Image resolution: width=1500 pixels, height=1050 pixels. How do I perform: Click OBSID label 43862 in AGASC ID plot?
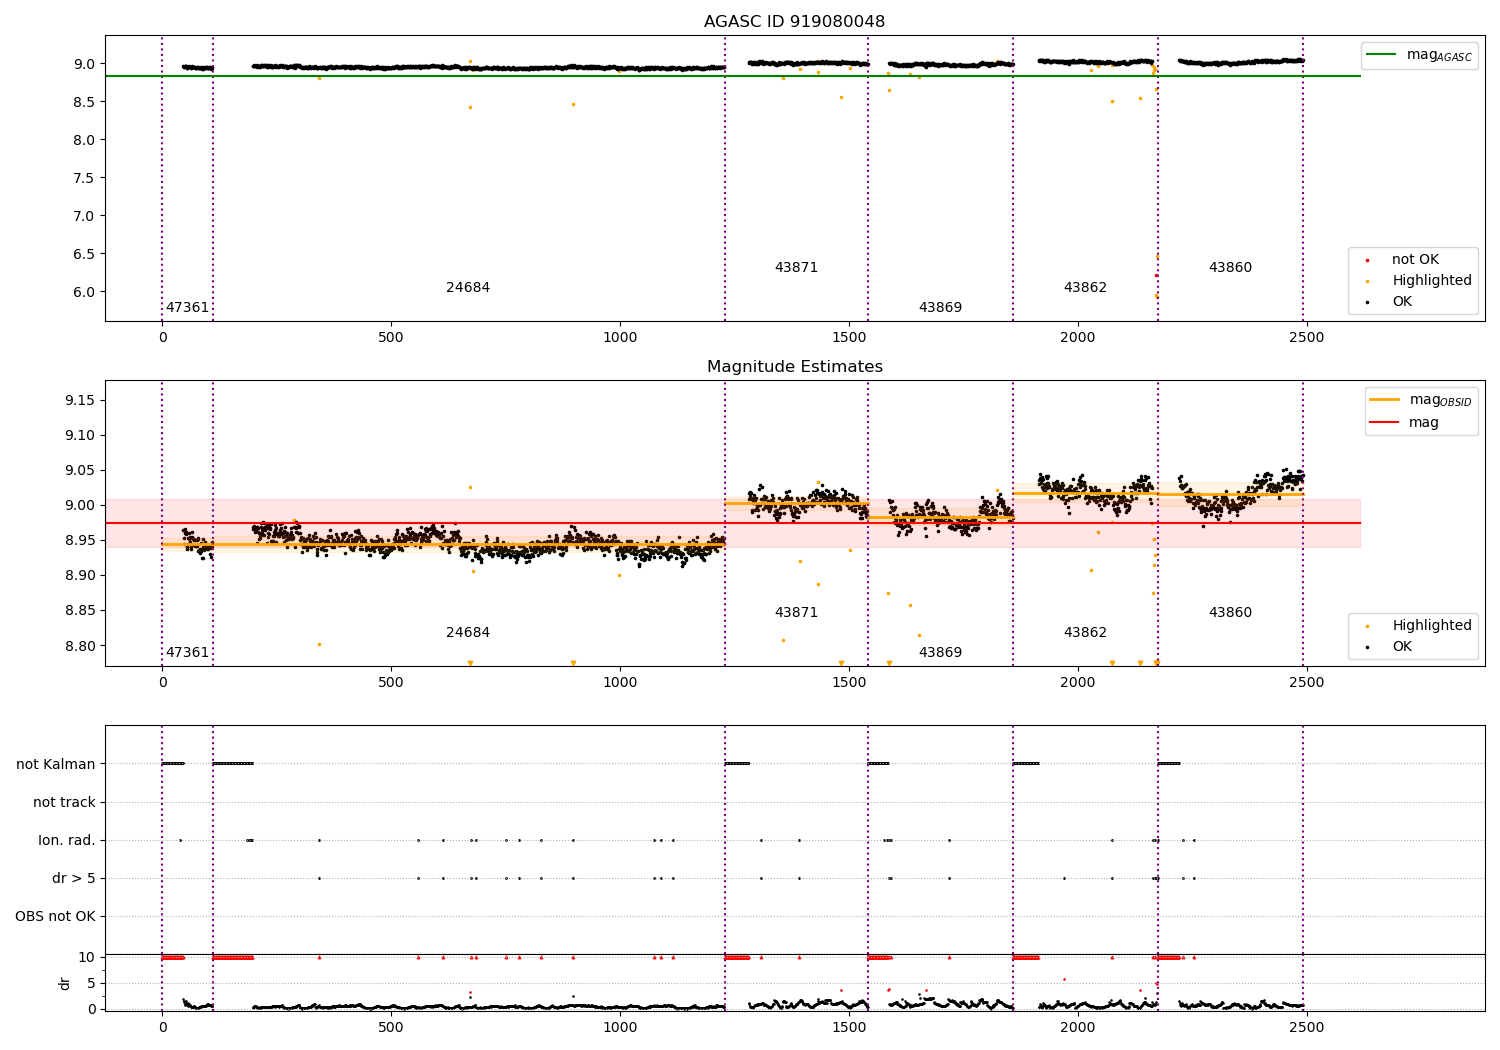1085,288
